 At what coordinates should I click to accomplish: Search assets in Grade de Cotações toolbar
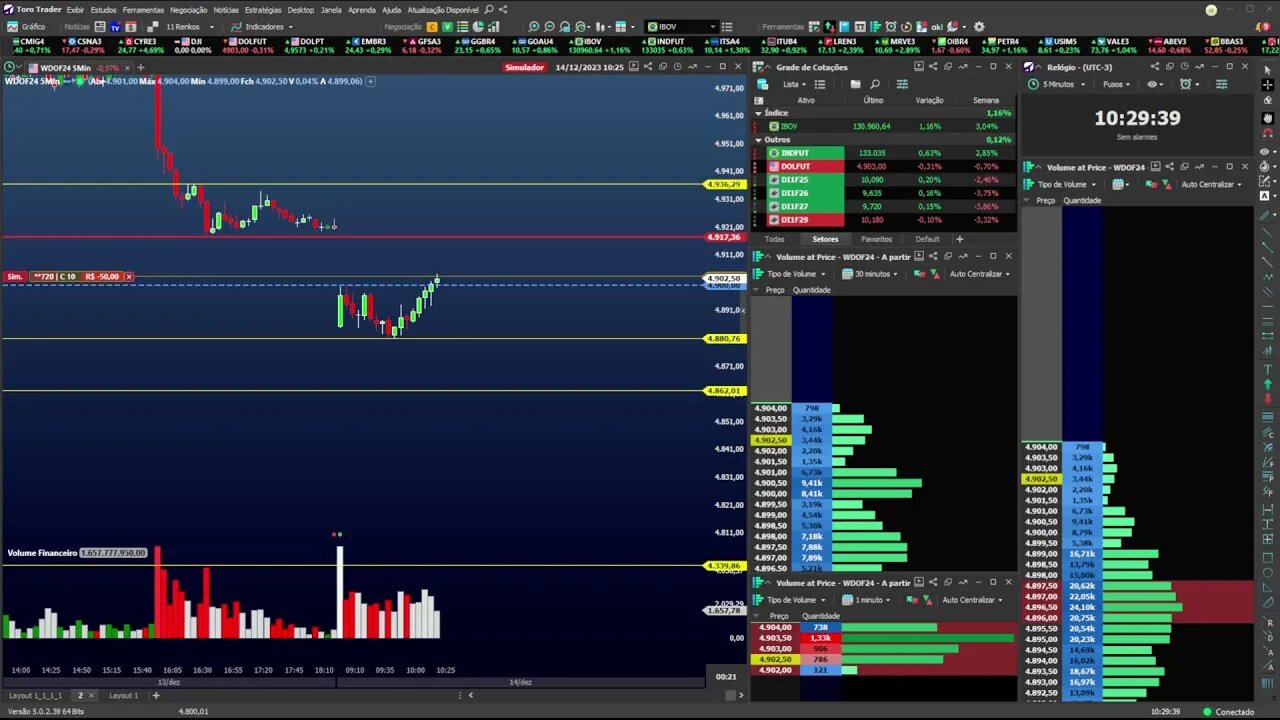click(x=875, y=84)
